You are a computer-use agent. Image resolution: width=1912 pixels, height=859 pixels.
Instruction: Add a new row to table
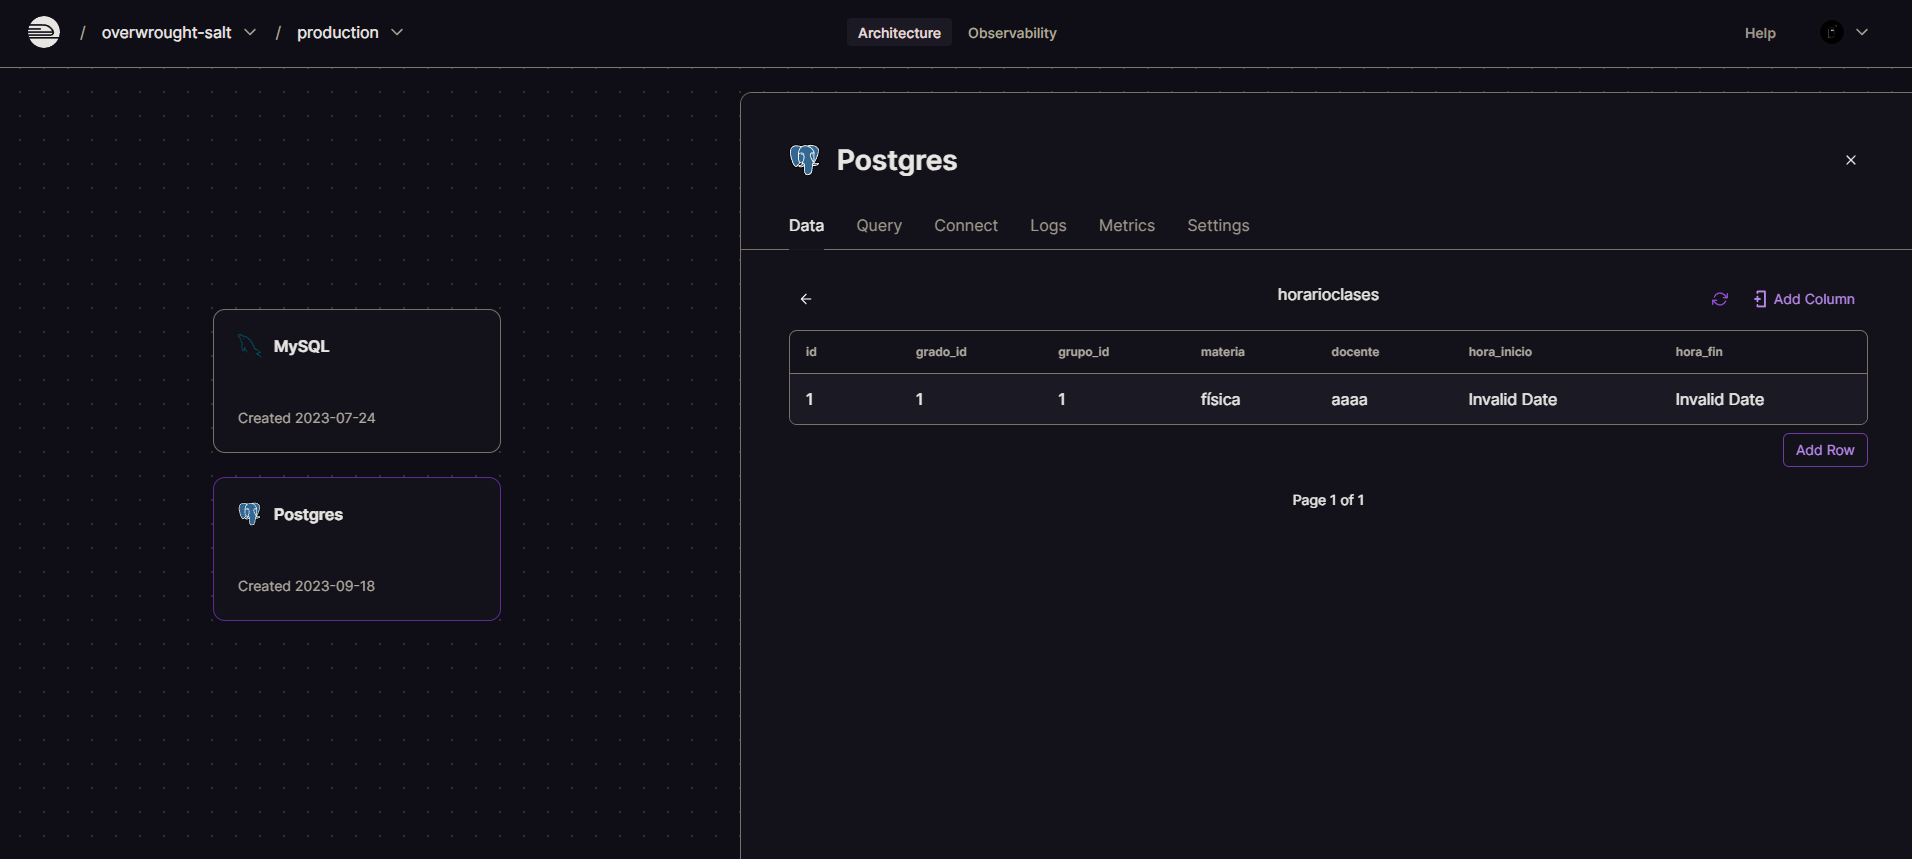[x=1825, y=450]
